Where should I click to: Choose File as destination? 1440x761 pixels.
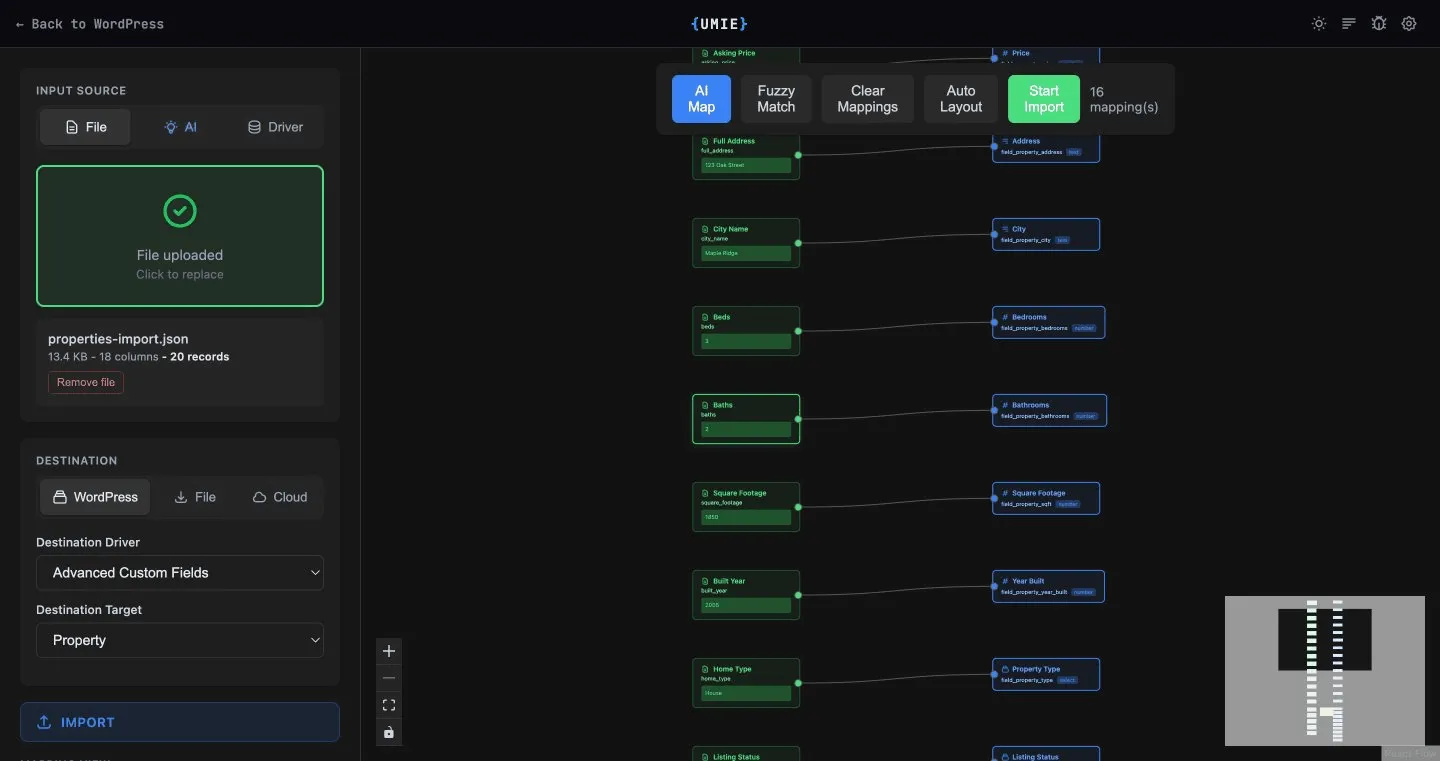coord(195,497)
